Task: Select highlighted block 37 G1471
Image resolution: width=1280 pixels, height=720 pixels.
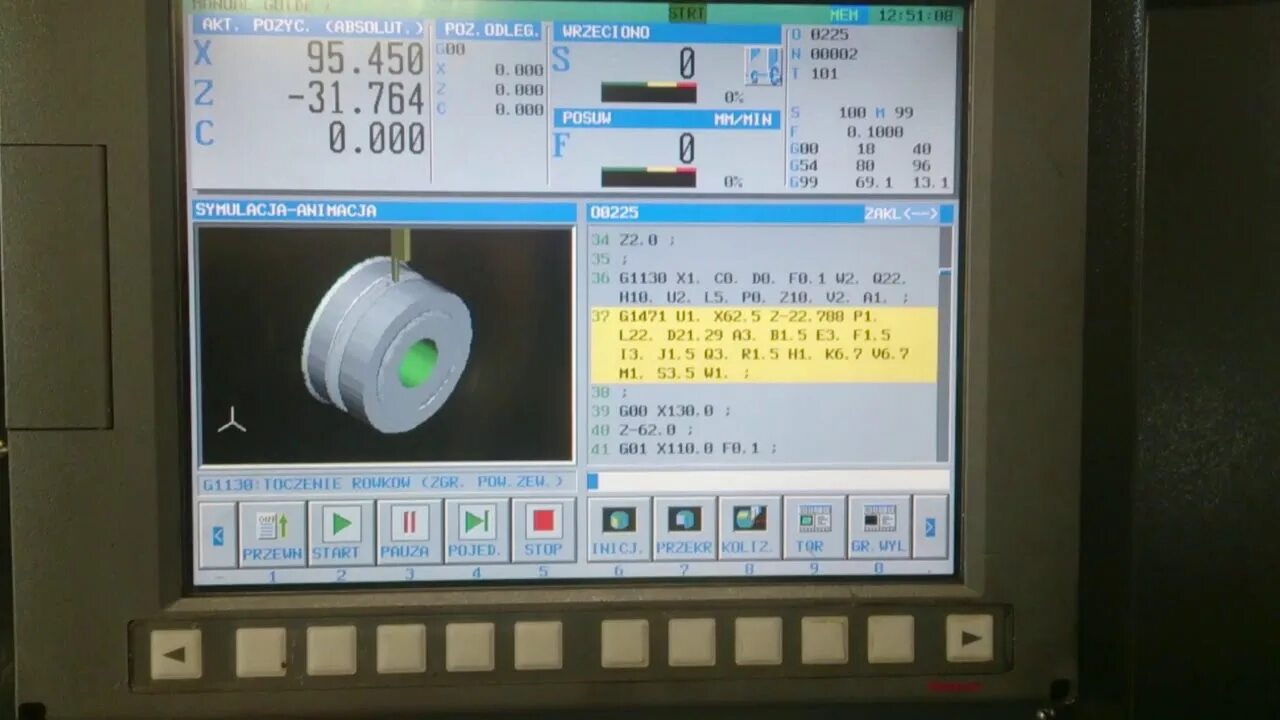Action: point(763,344)
